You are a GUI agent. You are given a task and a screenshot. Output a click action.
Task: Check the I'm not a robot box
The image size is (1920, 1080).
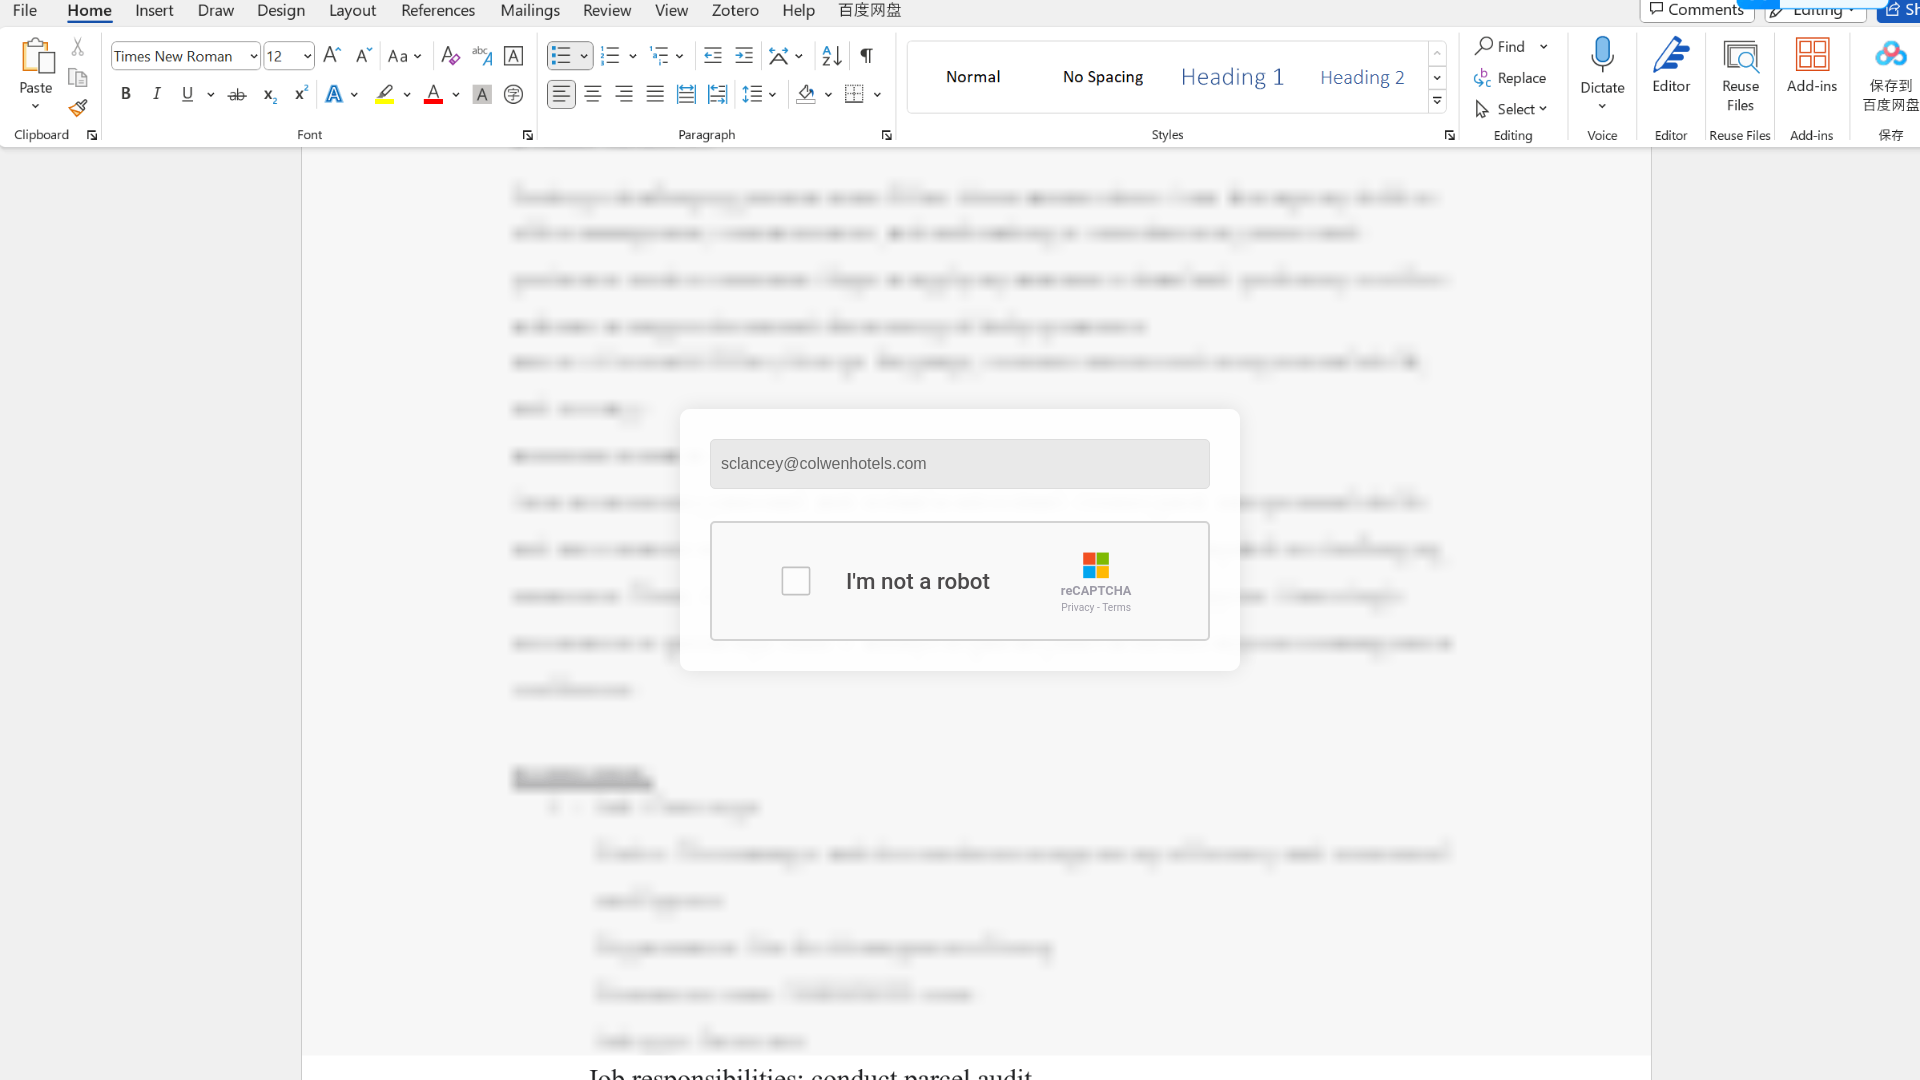796,581
